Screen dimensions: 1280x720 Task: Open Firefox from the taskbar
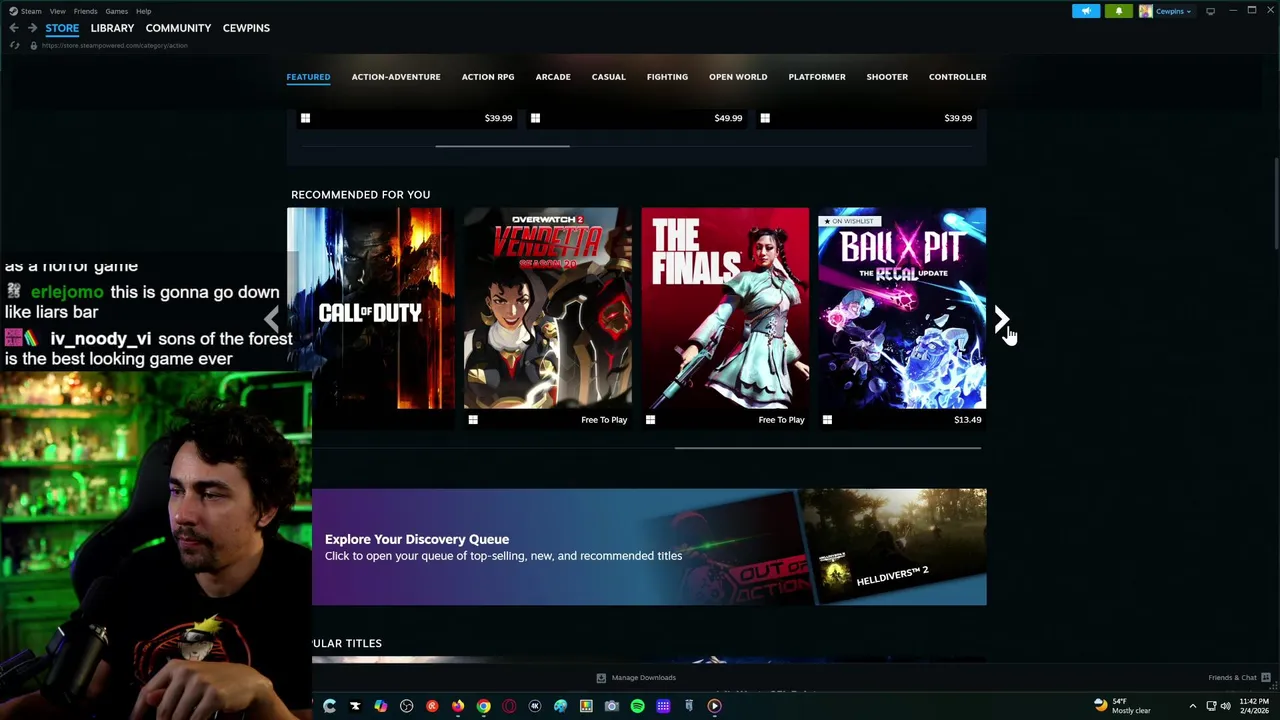[458, 706]
